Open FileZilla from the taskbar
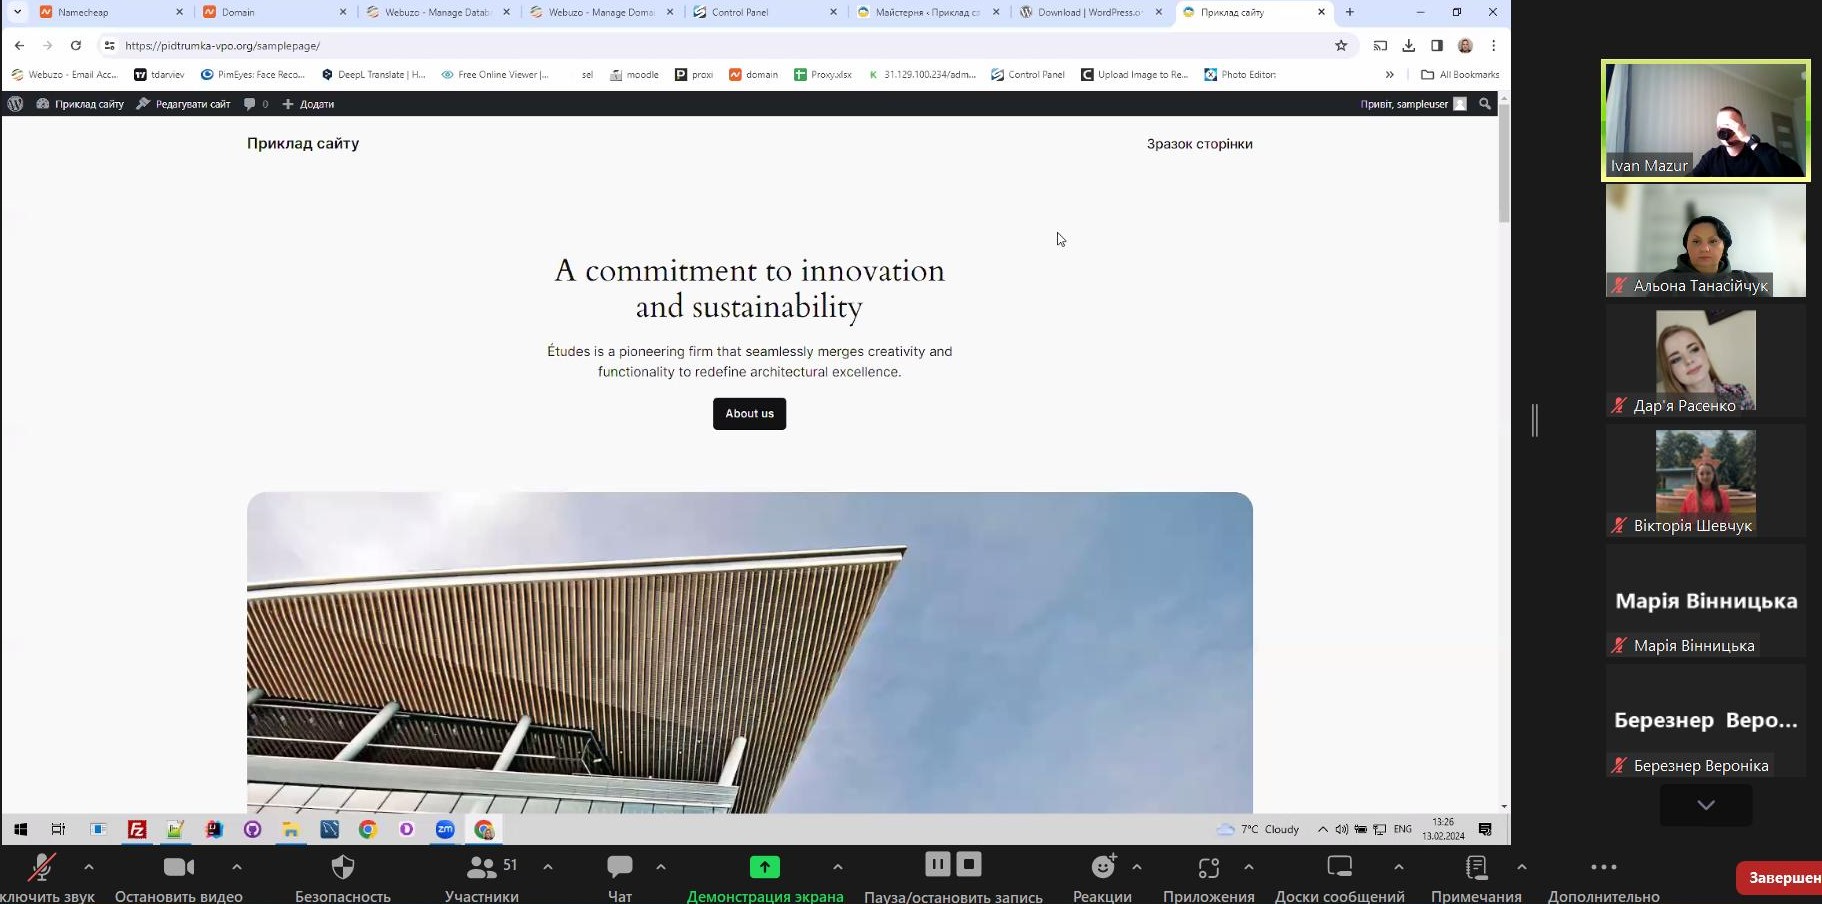The image size is (1822, 904). [137, 829]
